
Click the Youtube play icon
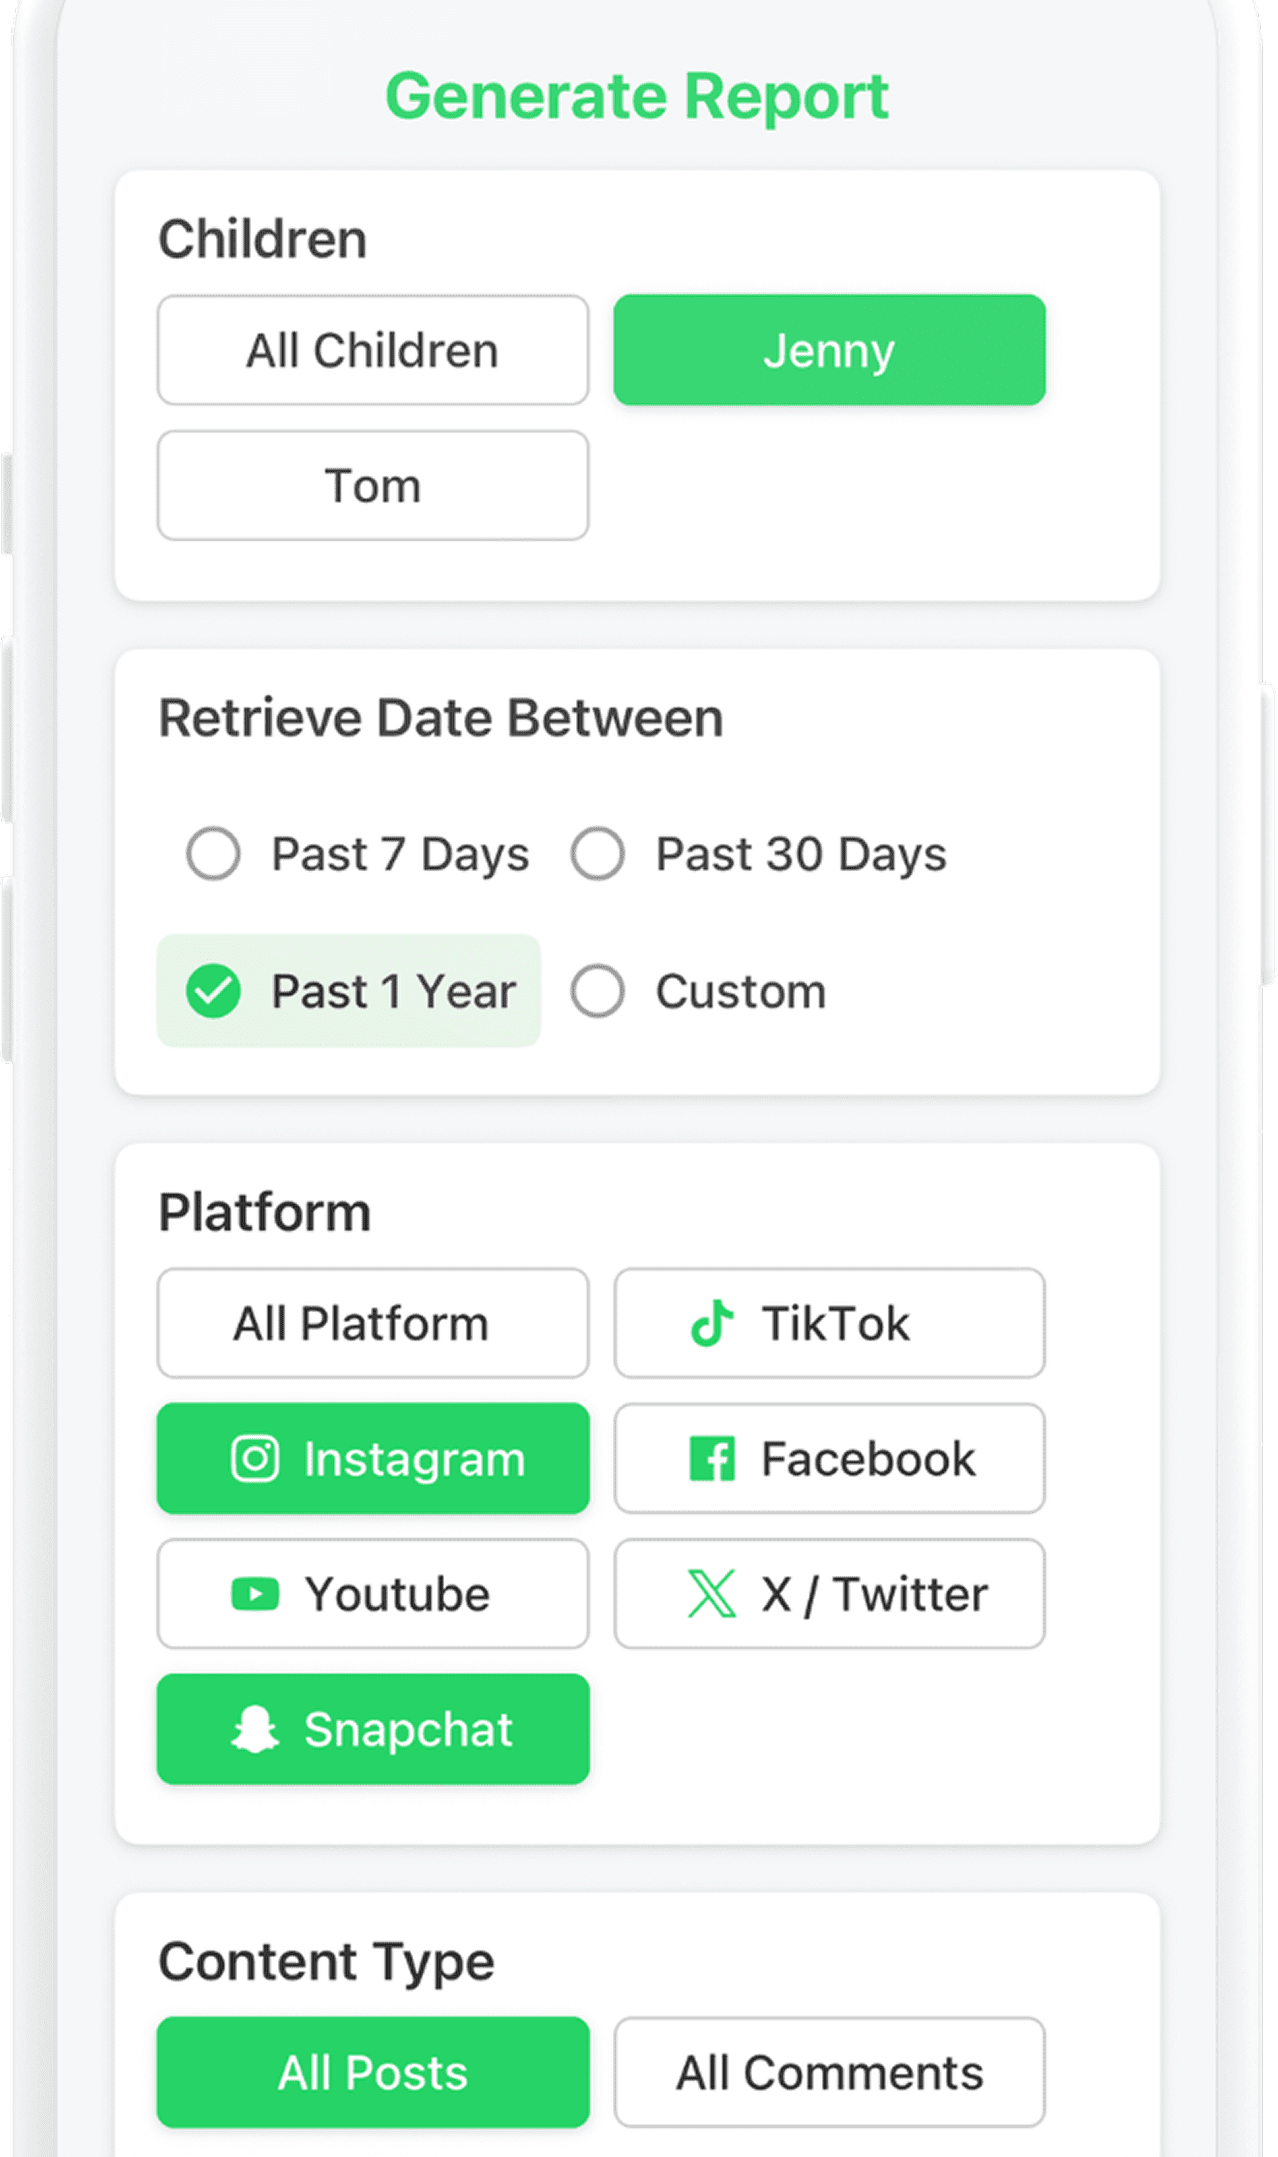pyautogui.click(x=255, y=1593)
